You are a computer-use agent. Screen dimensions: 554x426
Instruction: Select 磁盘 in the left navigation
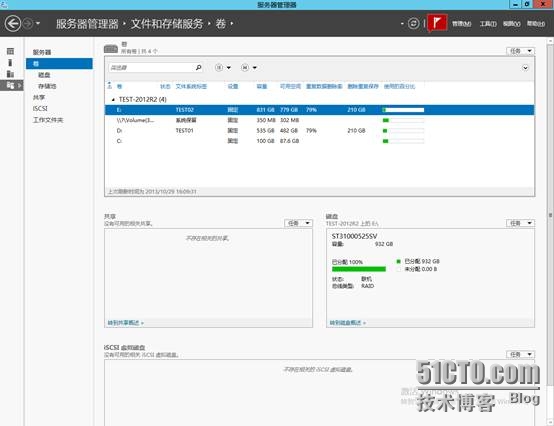[44, 75]
